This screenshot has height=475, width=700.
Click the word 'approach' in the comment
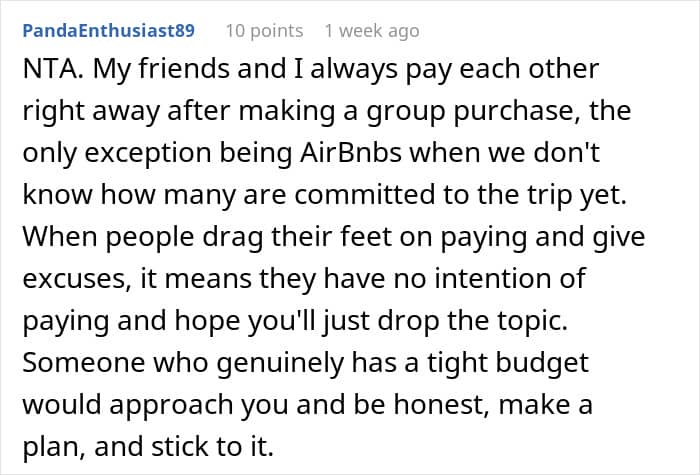pos(175,406)
